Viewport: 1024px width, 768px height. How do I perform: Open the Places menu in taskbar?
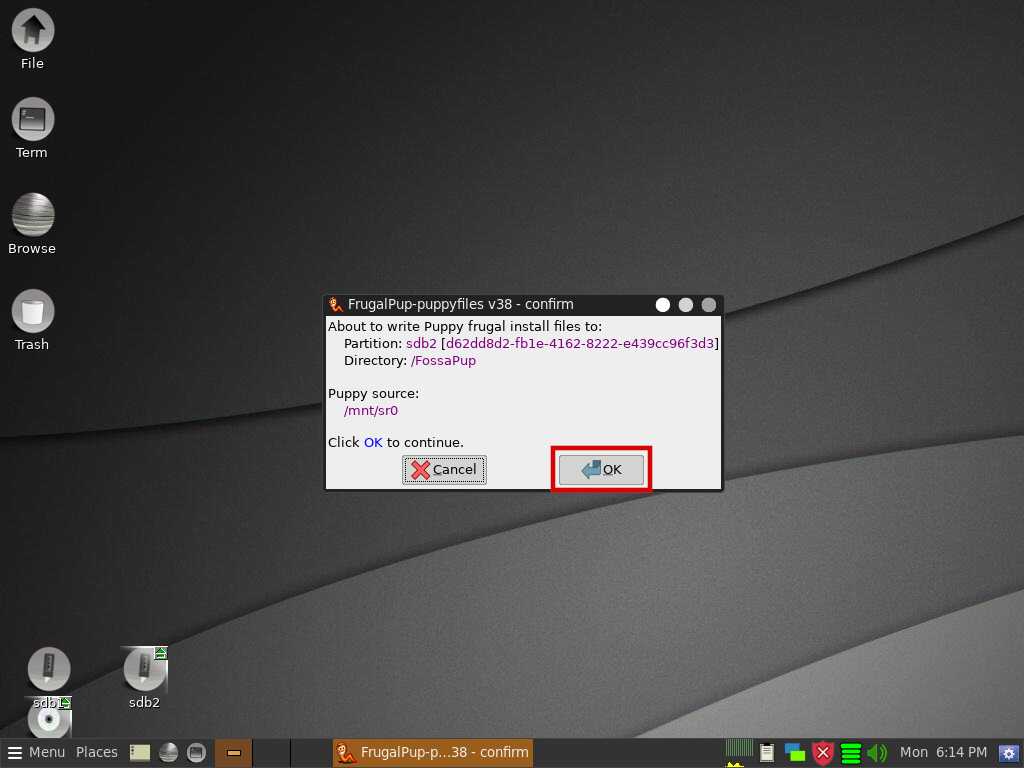[97, 752]
